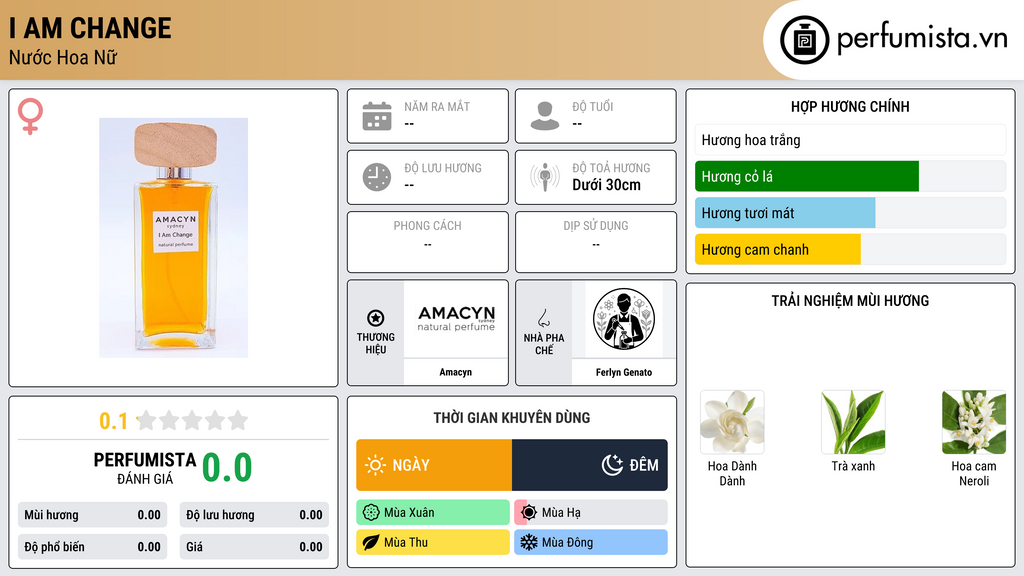Click the snowflake icon beside Mùa Đông

point(529,542)
